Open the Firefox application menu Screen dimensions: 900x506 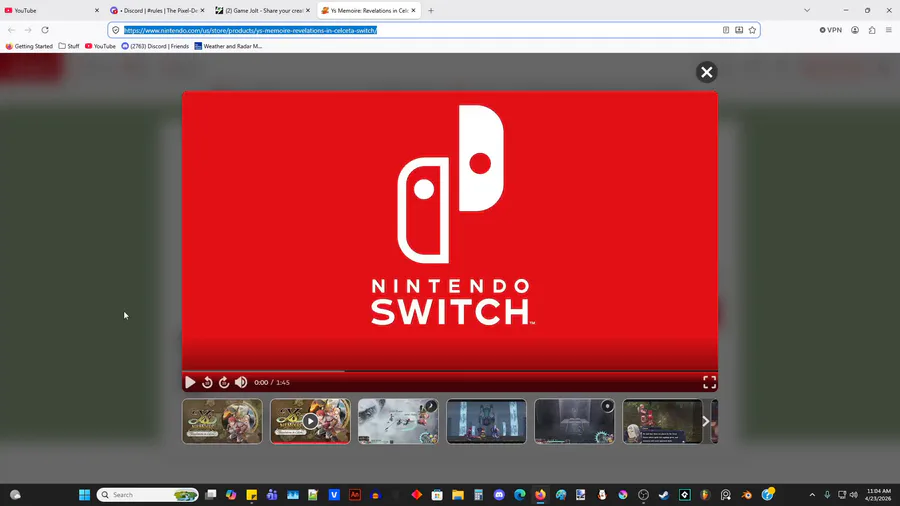[x=889, y=30]
